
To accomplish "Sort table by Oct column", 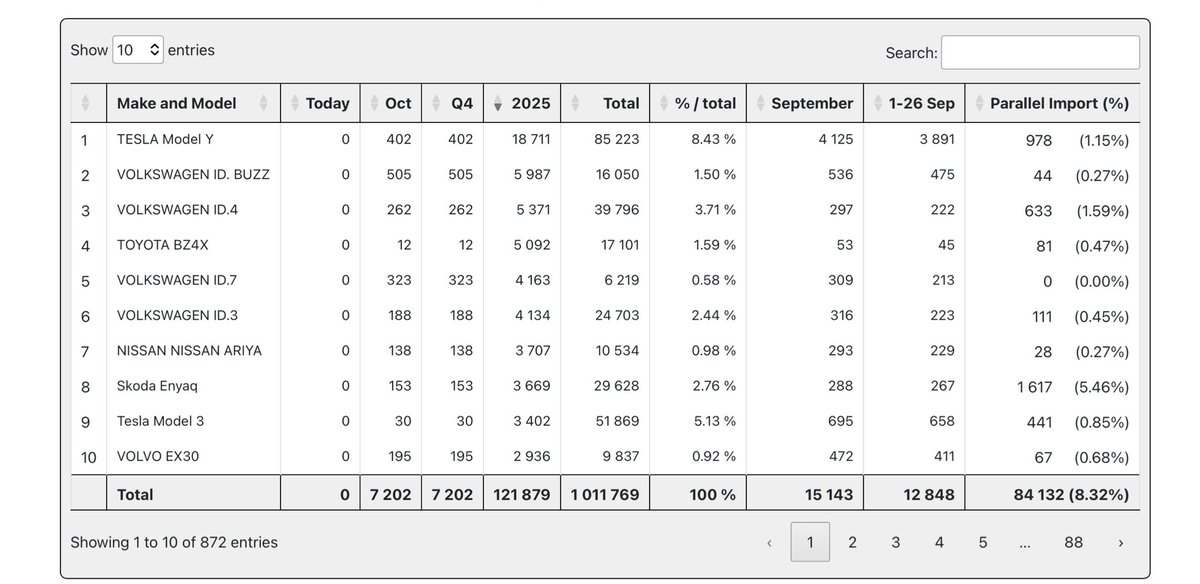I will click(391, 103).
